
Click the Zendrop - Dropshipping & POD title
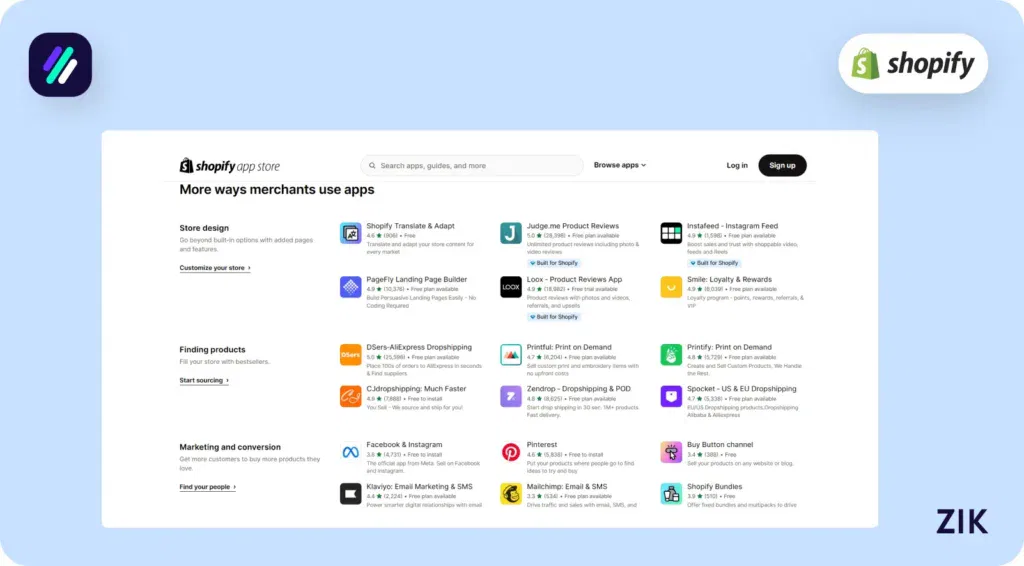point(579,389)
